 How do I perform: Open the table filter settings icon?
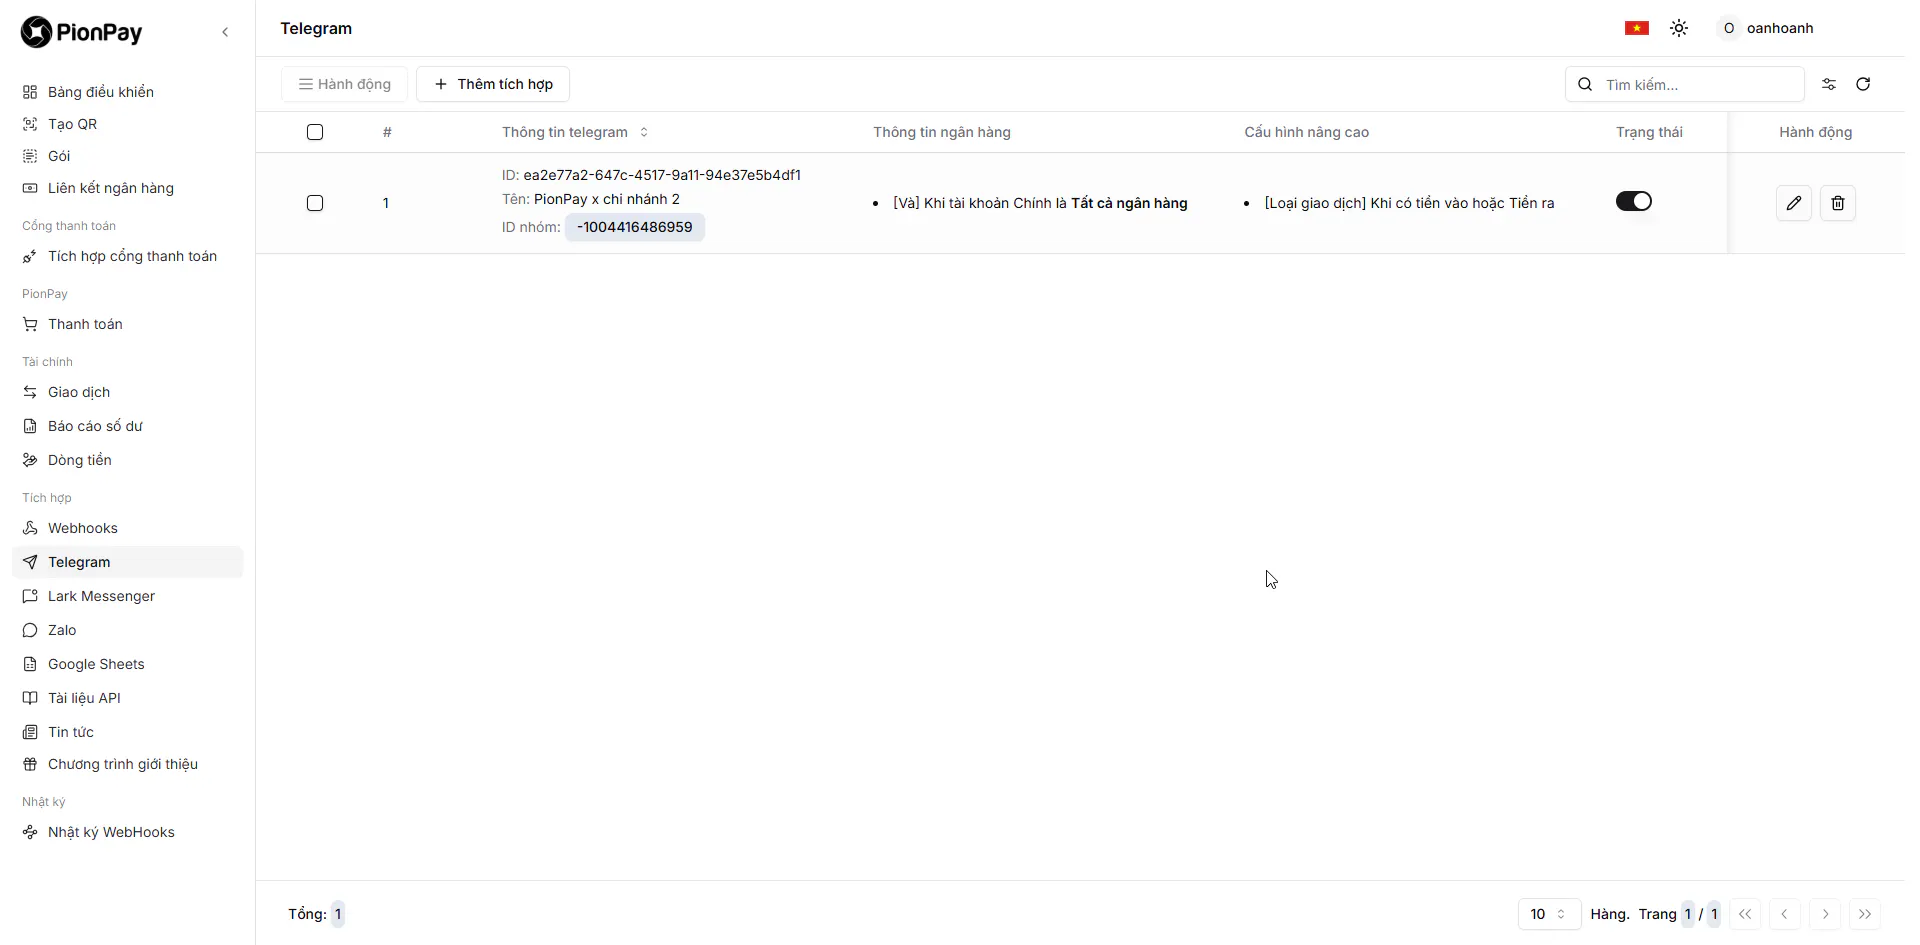pos(1829,84)
